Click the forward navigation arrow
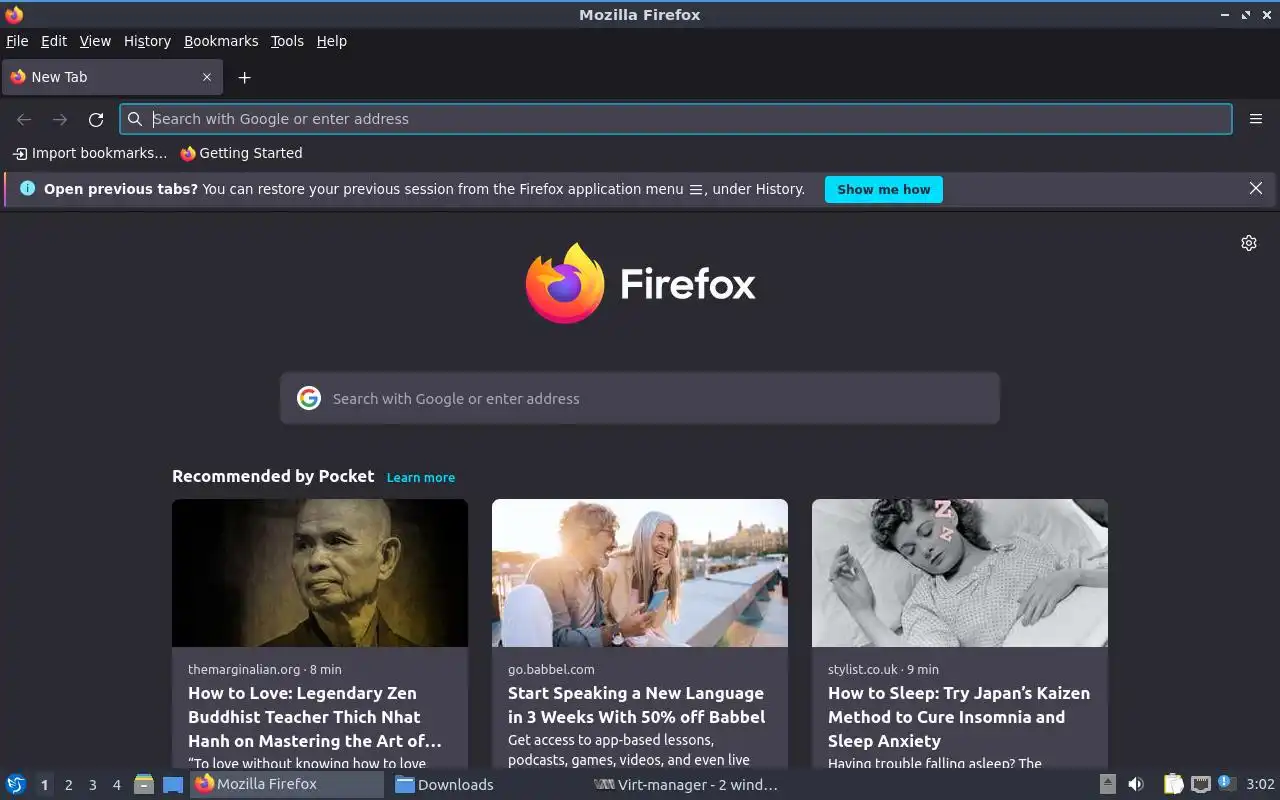Viewport: 1280px width, 800px height. (x=60, y=119)
